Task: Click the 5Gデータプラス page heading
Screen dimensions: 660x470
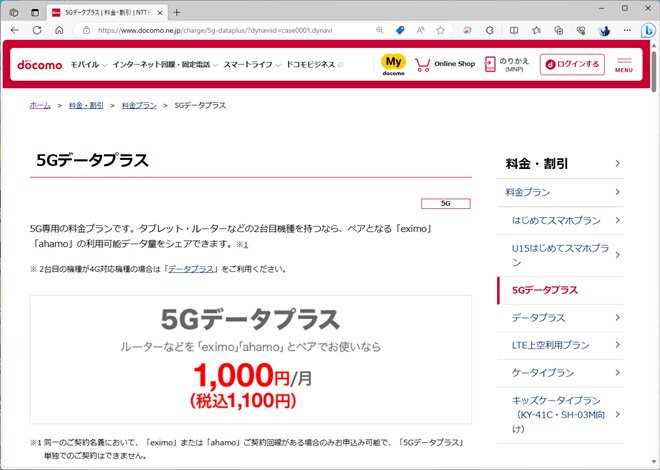Action: tap(93, 160)
